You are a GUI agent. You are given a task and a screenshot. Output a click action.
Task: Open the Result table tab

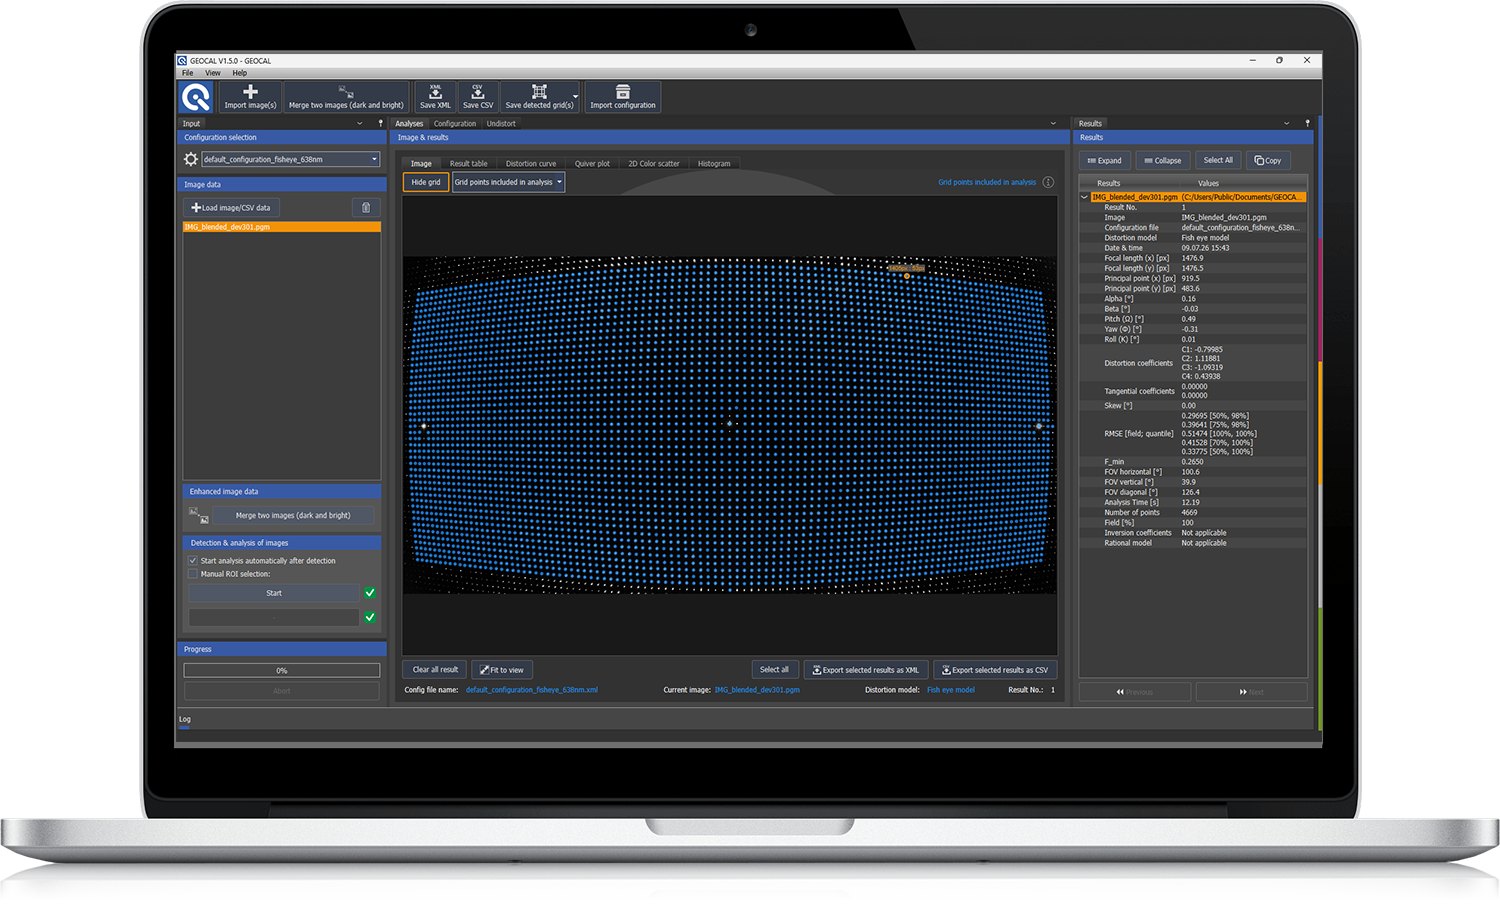click(x=468, y=164)
